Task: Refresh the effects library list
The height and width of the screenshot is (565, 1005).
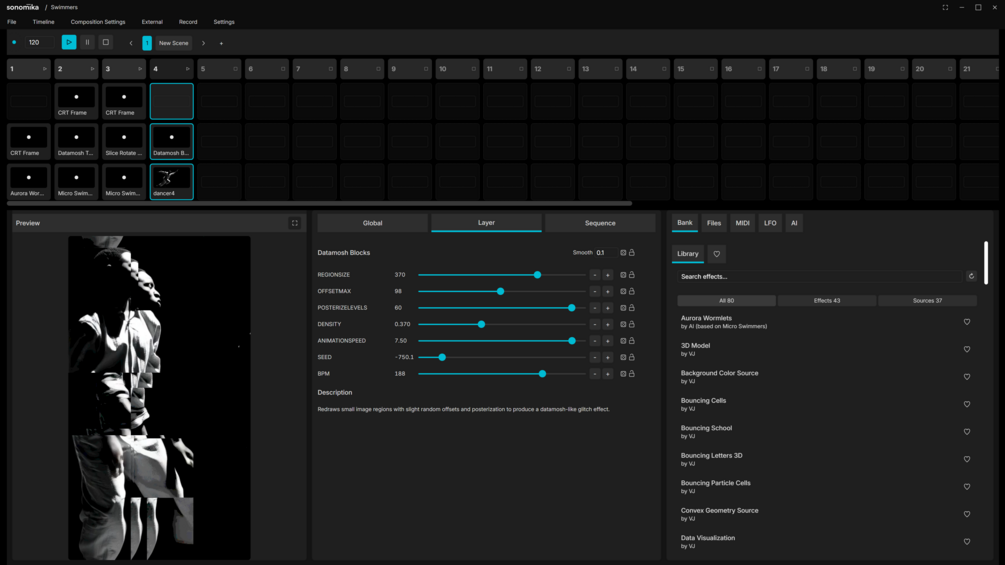Action: [971, 276]
